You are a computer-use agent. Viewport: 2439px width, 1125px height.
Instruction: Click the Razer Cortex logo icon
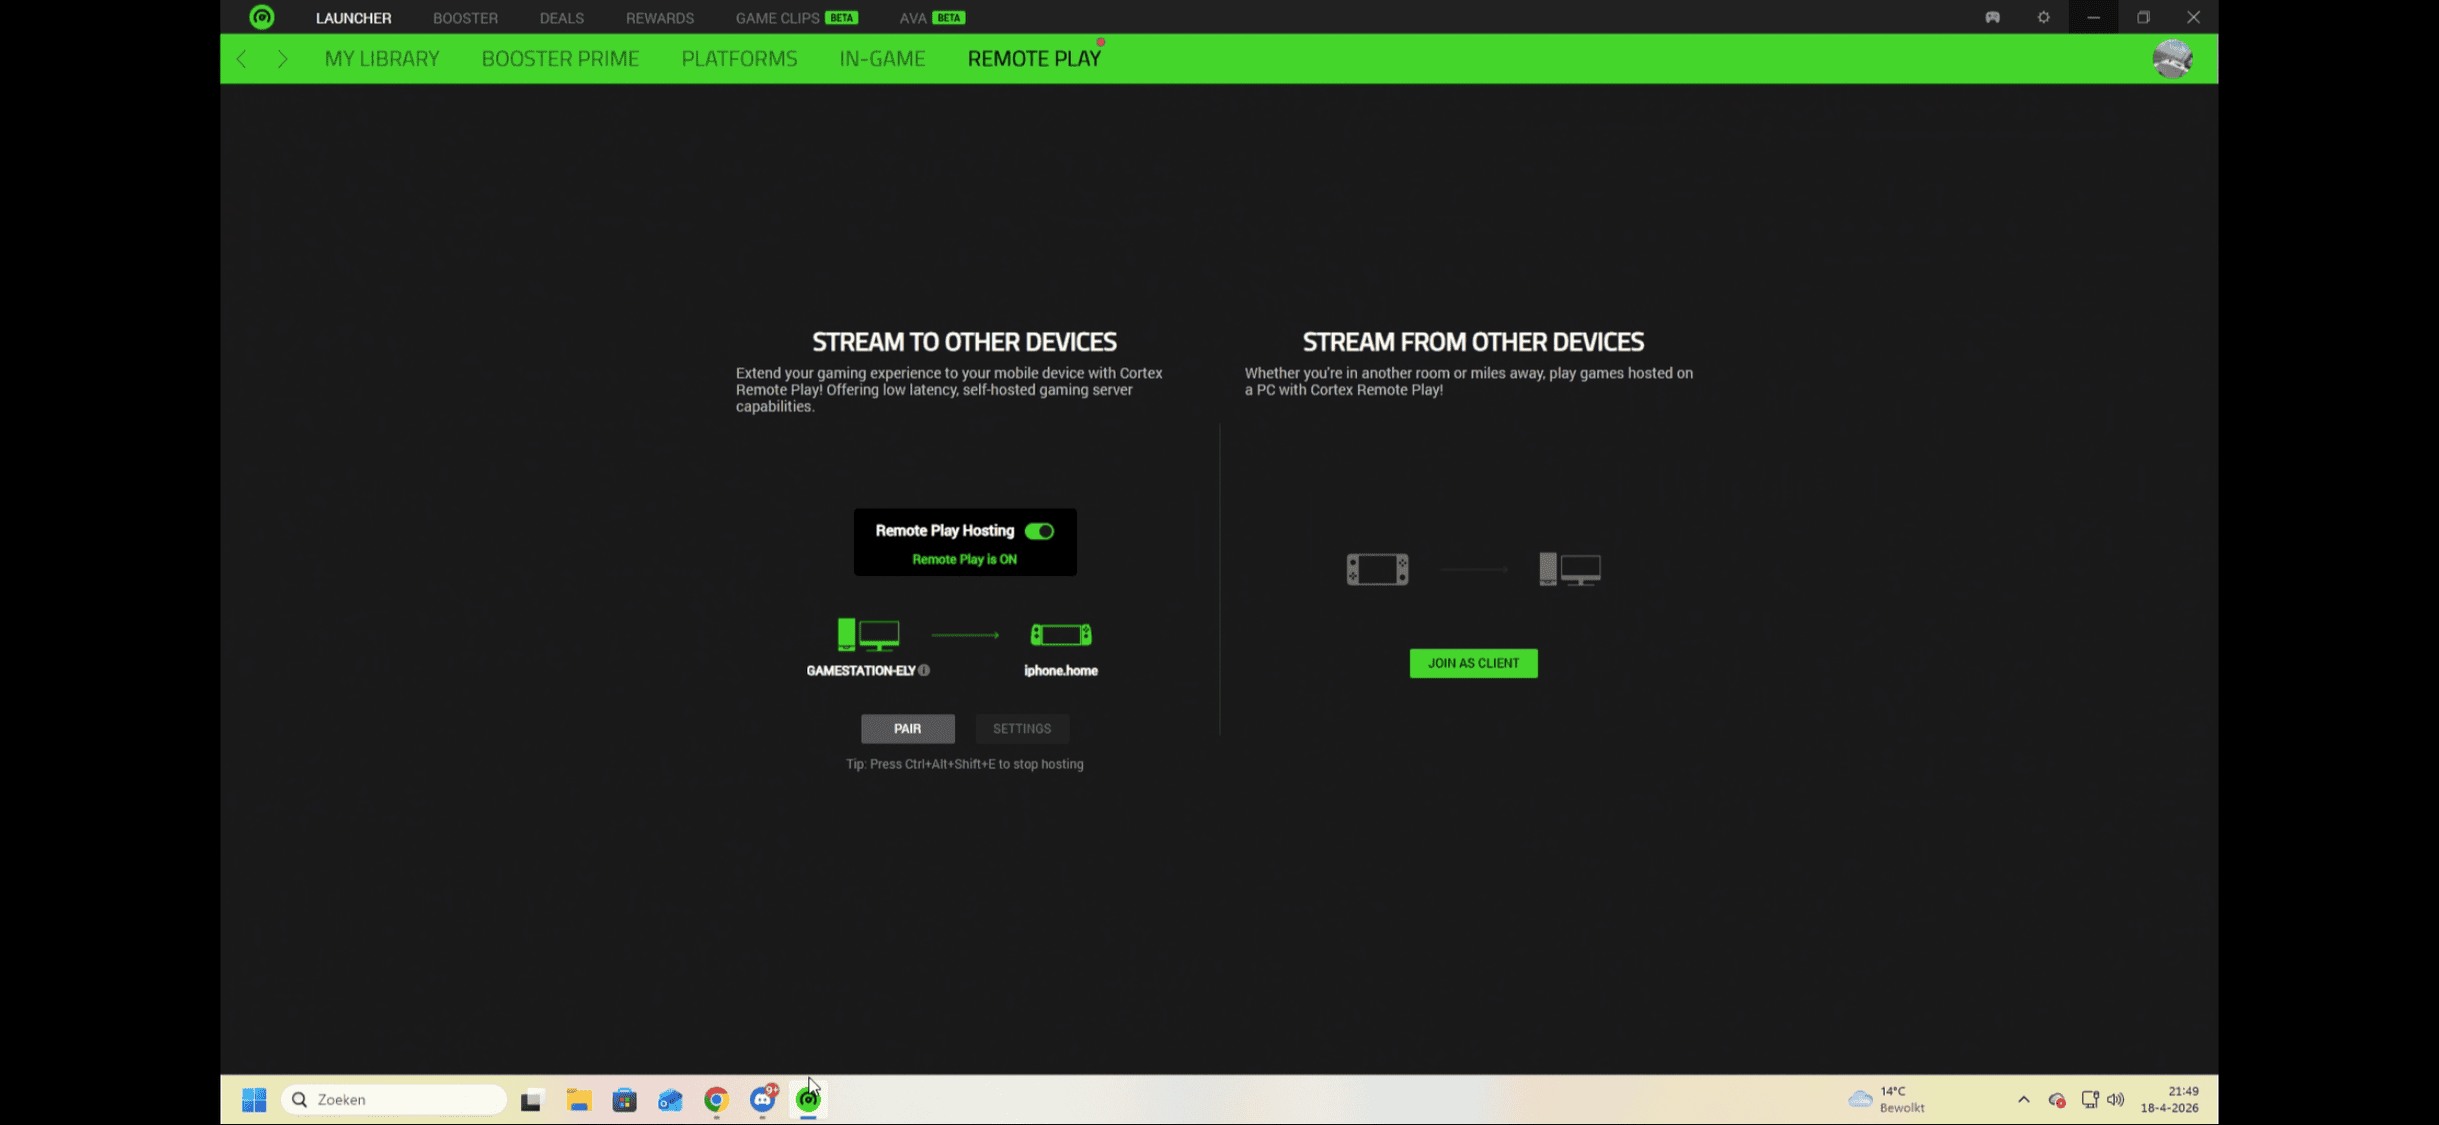click(x=262, y=17)
